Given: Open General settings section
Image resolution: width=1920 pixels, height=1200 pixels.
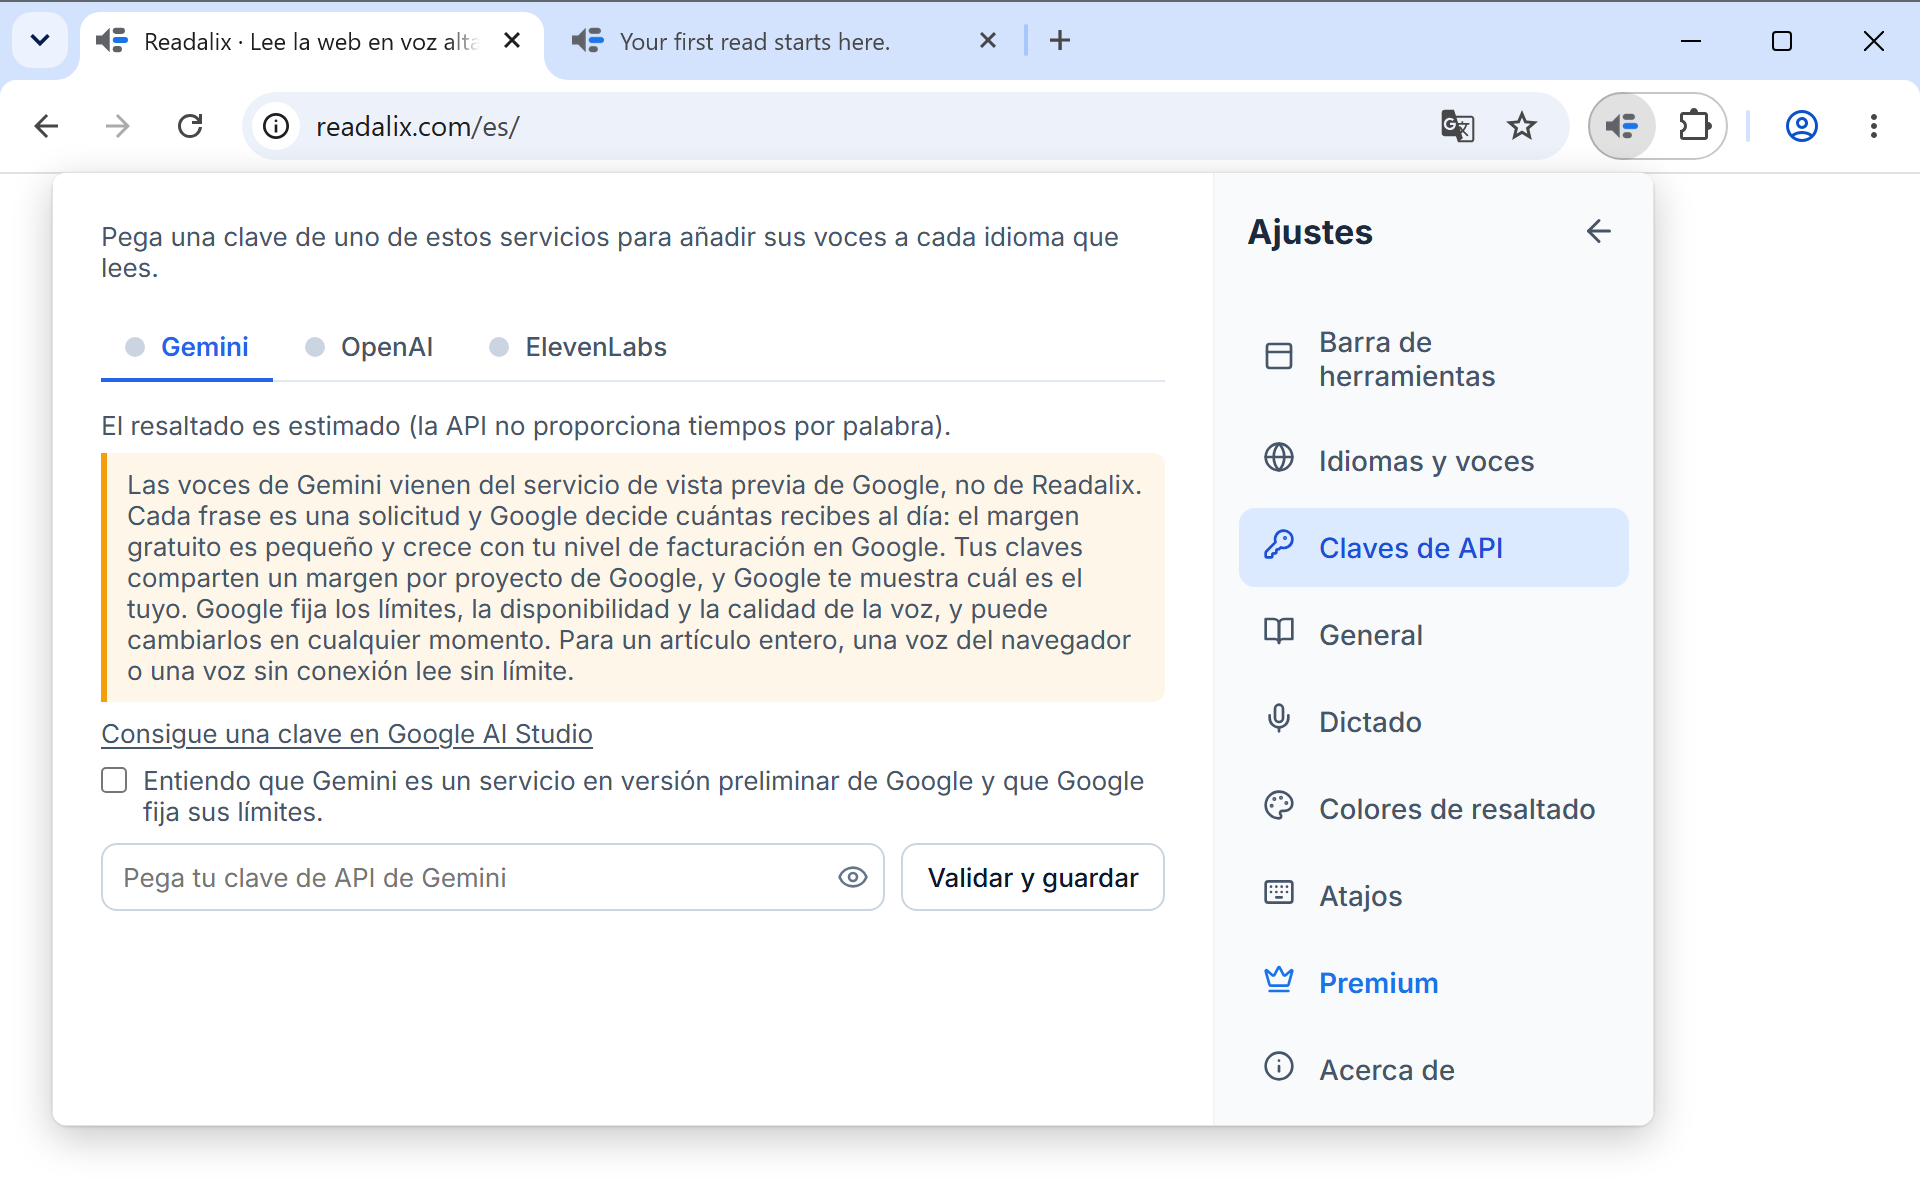Looking at the screenshot, I should pyautogui.click(x=1433, y=634).
